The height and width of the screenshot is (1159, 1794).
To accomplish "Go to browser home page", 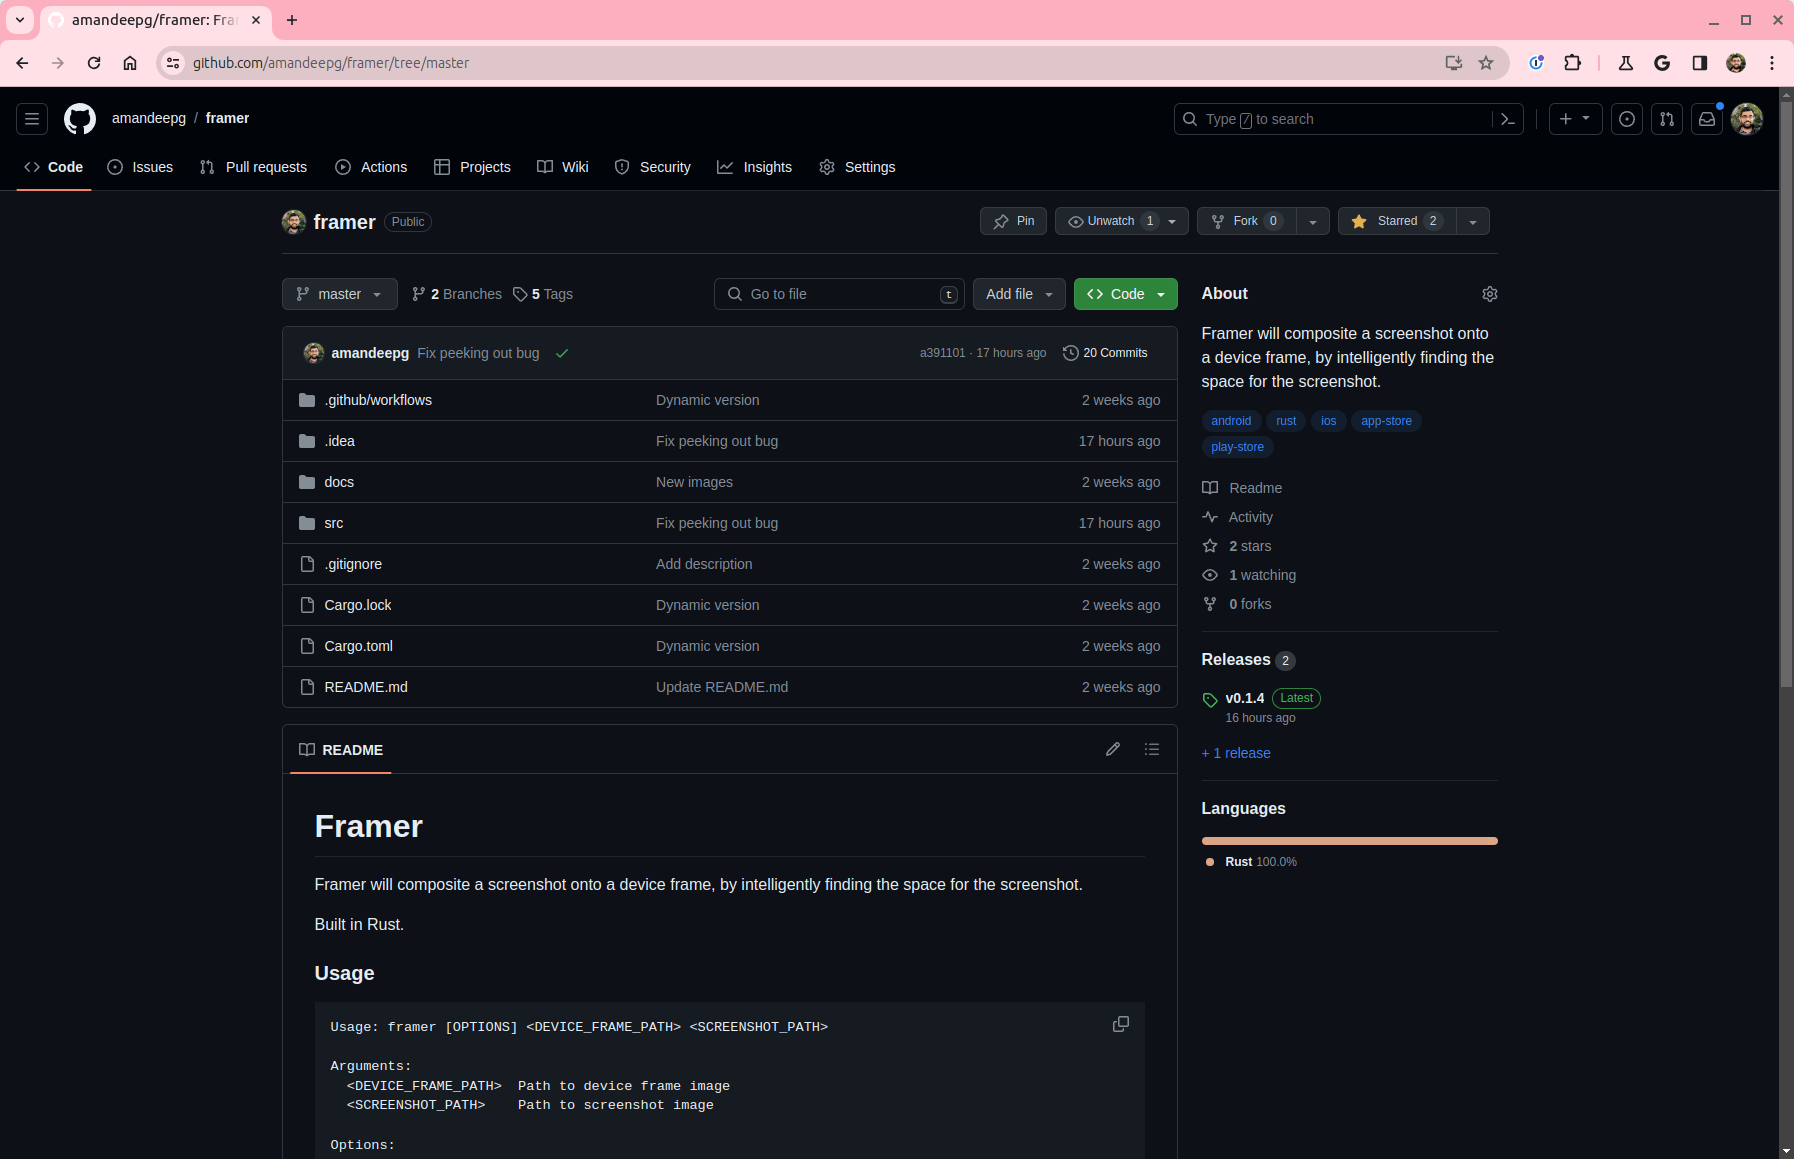I will tap(130, 63).
